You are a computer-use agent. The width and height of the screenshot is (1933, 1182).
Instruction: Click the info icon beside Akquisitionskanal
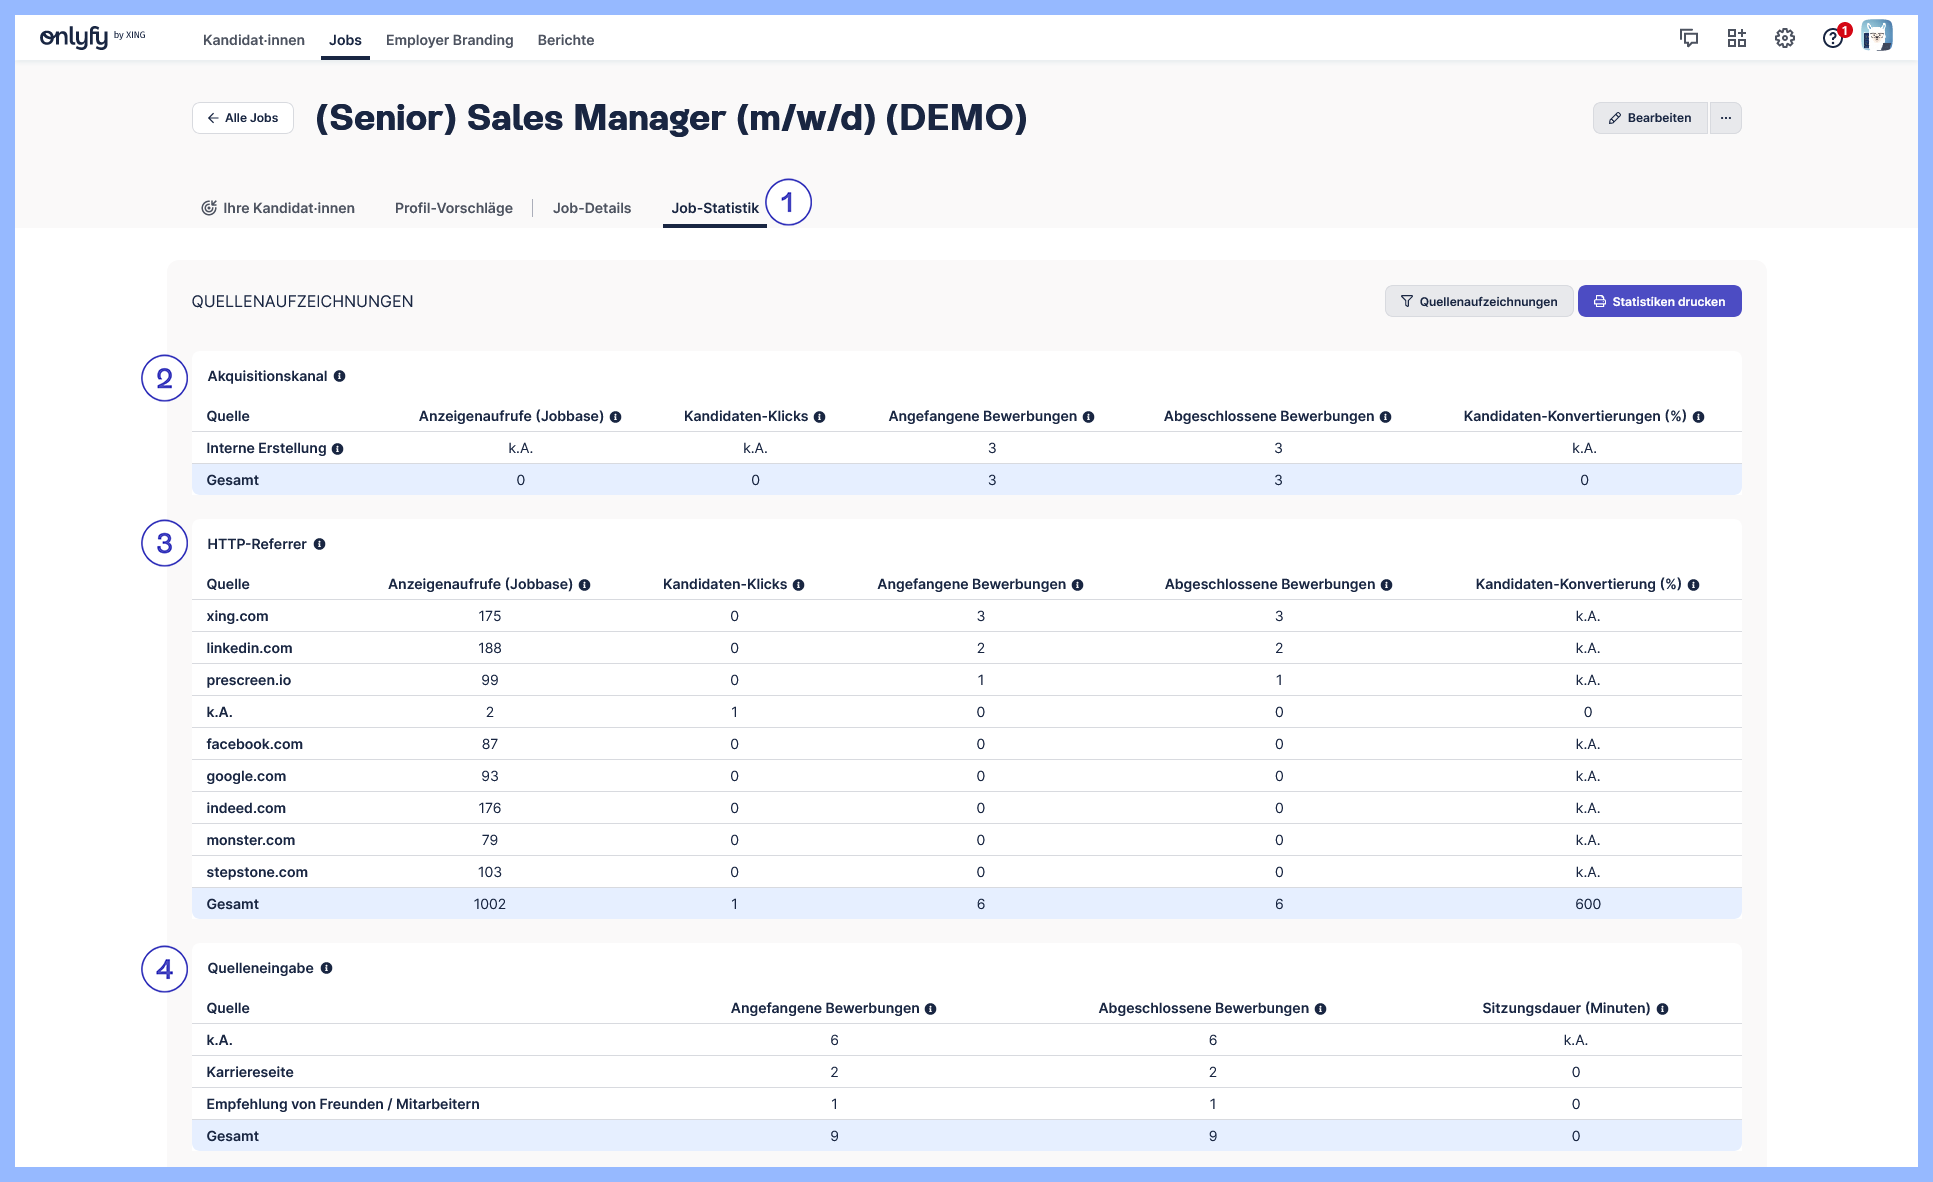click(340, 376)
